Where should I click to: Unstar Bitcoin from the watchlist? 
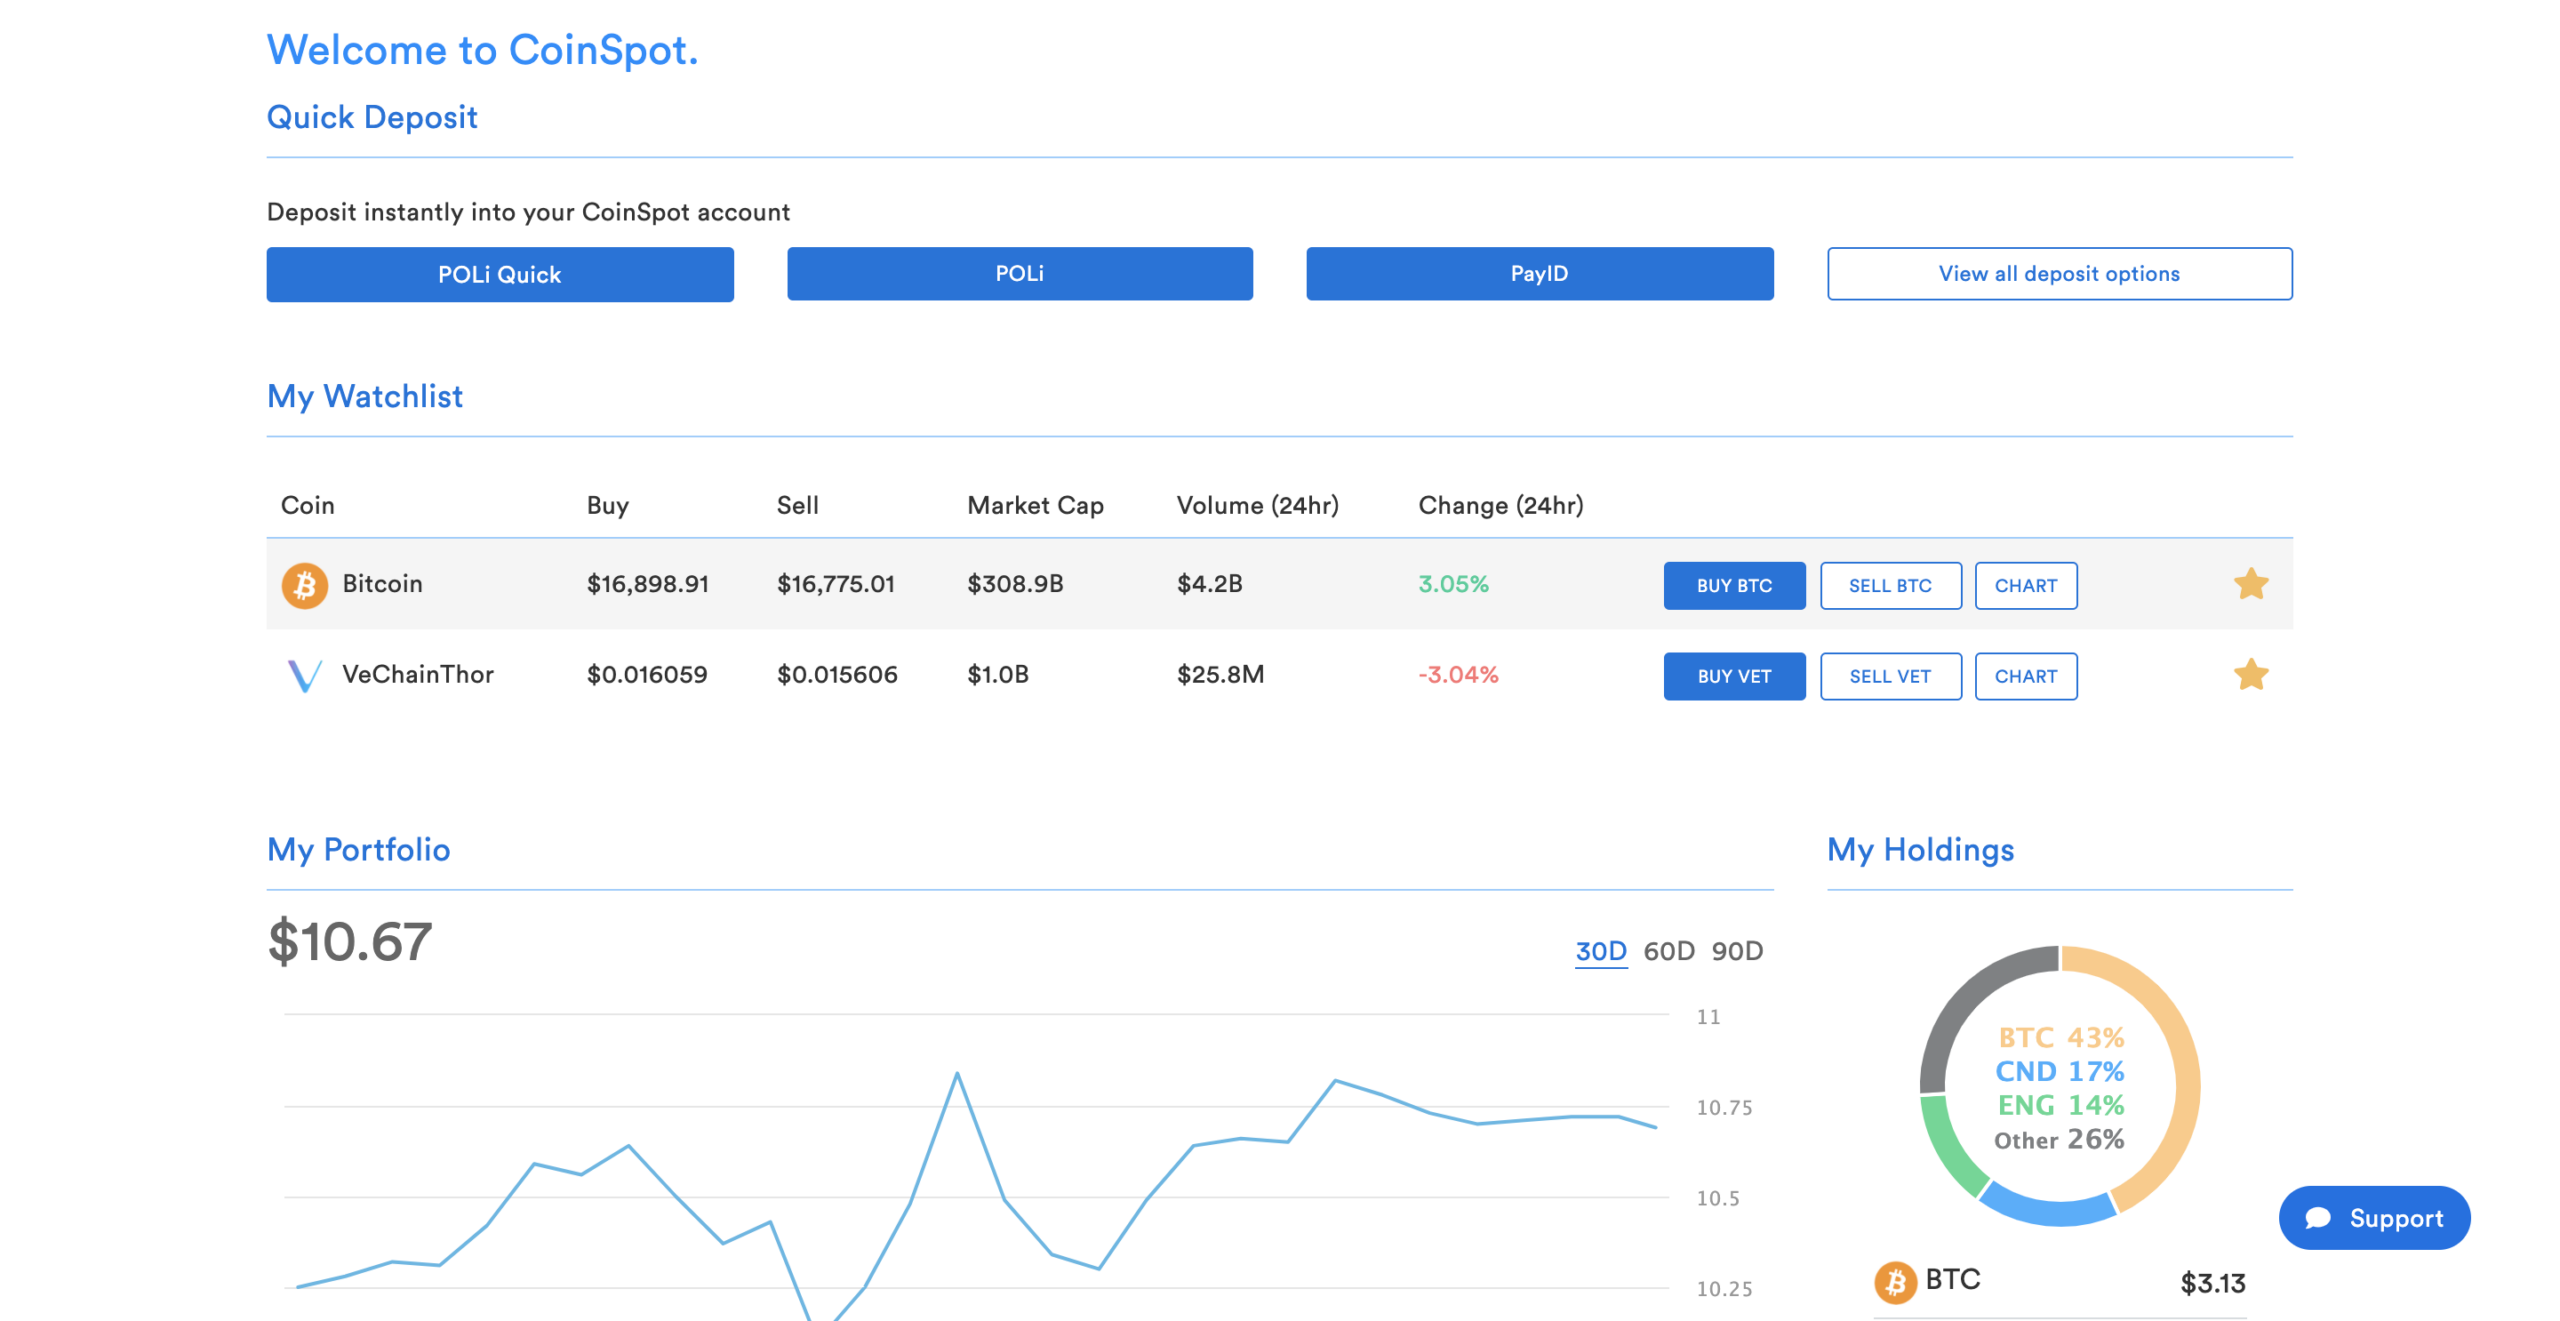(2250, 584)
